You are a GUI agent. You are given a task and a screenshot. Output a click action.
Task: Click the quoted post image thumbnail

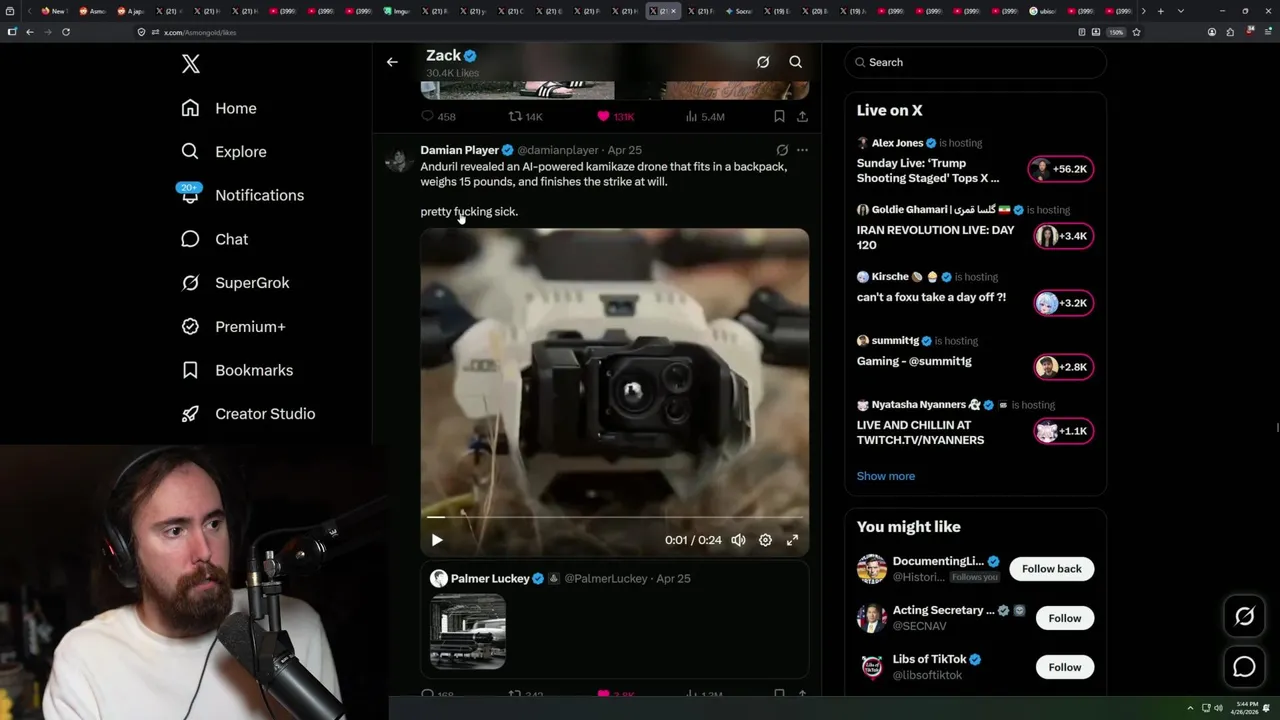click(468, 631)
